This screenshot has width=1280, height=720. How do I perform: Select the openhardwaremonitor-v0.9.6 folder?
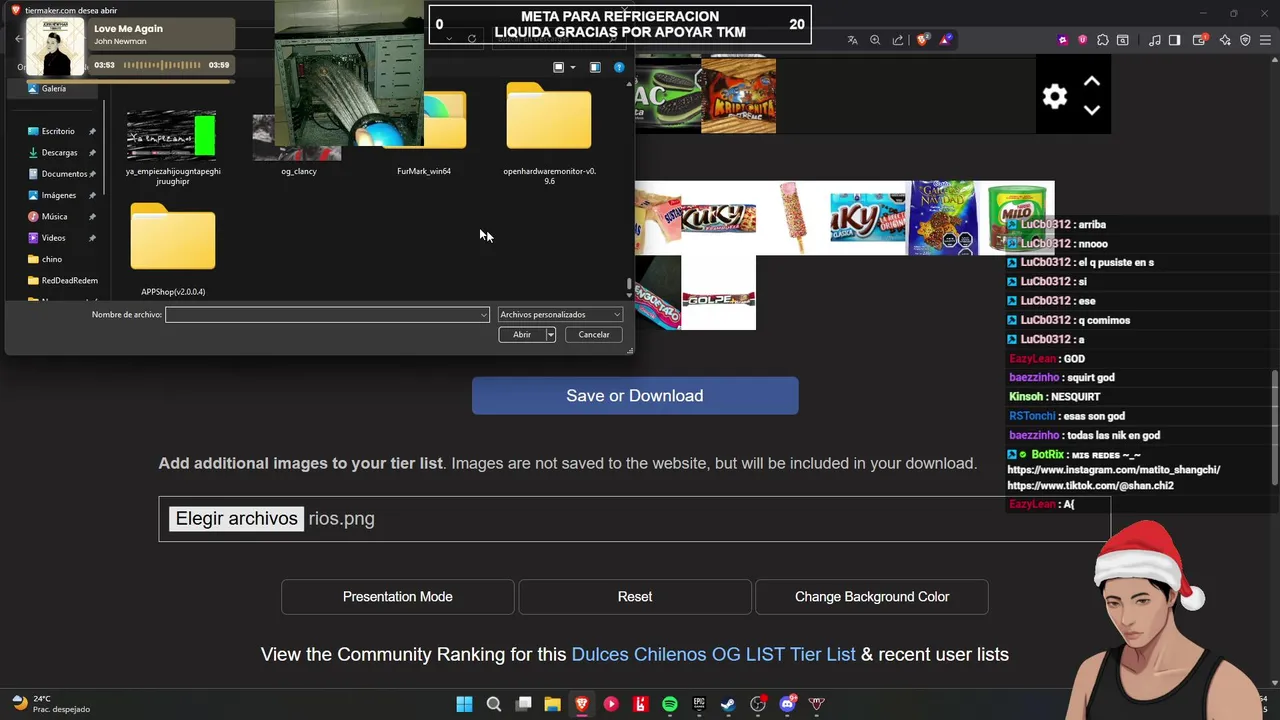[549, 133]
